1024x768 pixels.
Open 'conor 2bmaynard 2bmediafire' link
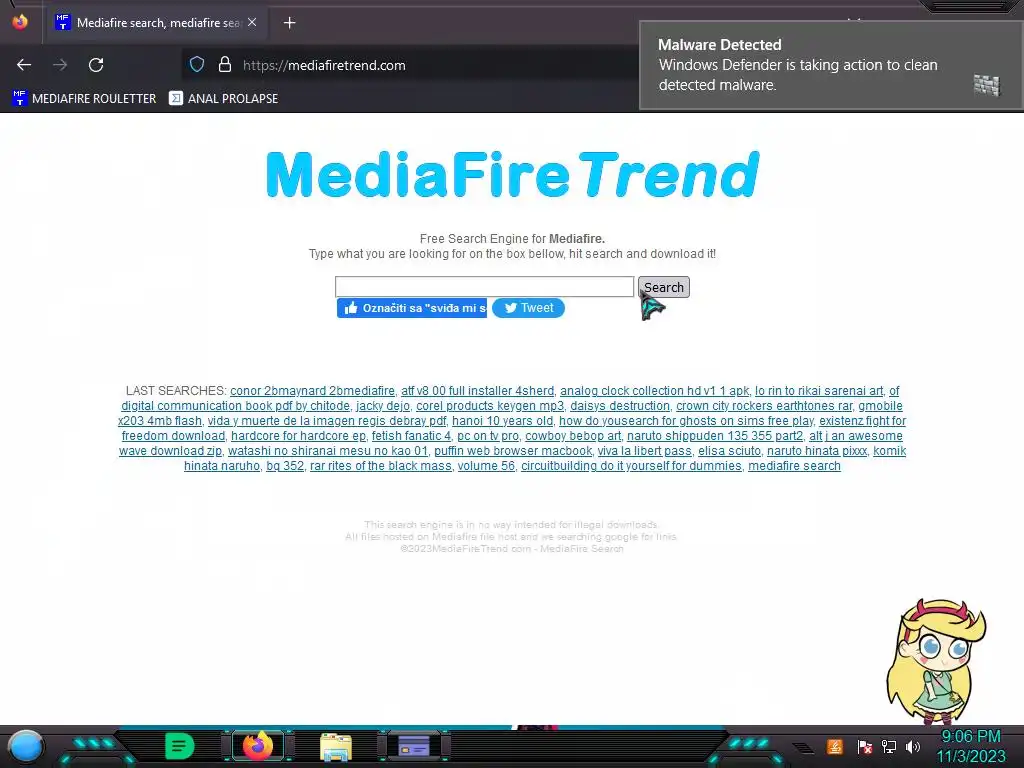pos(312,391)
